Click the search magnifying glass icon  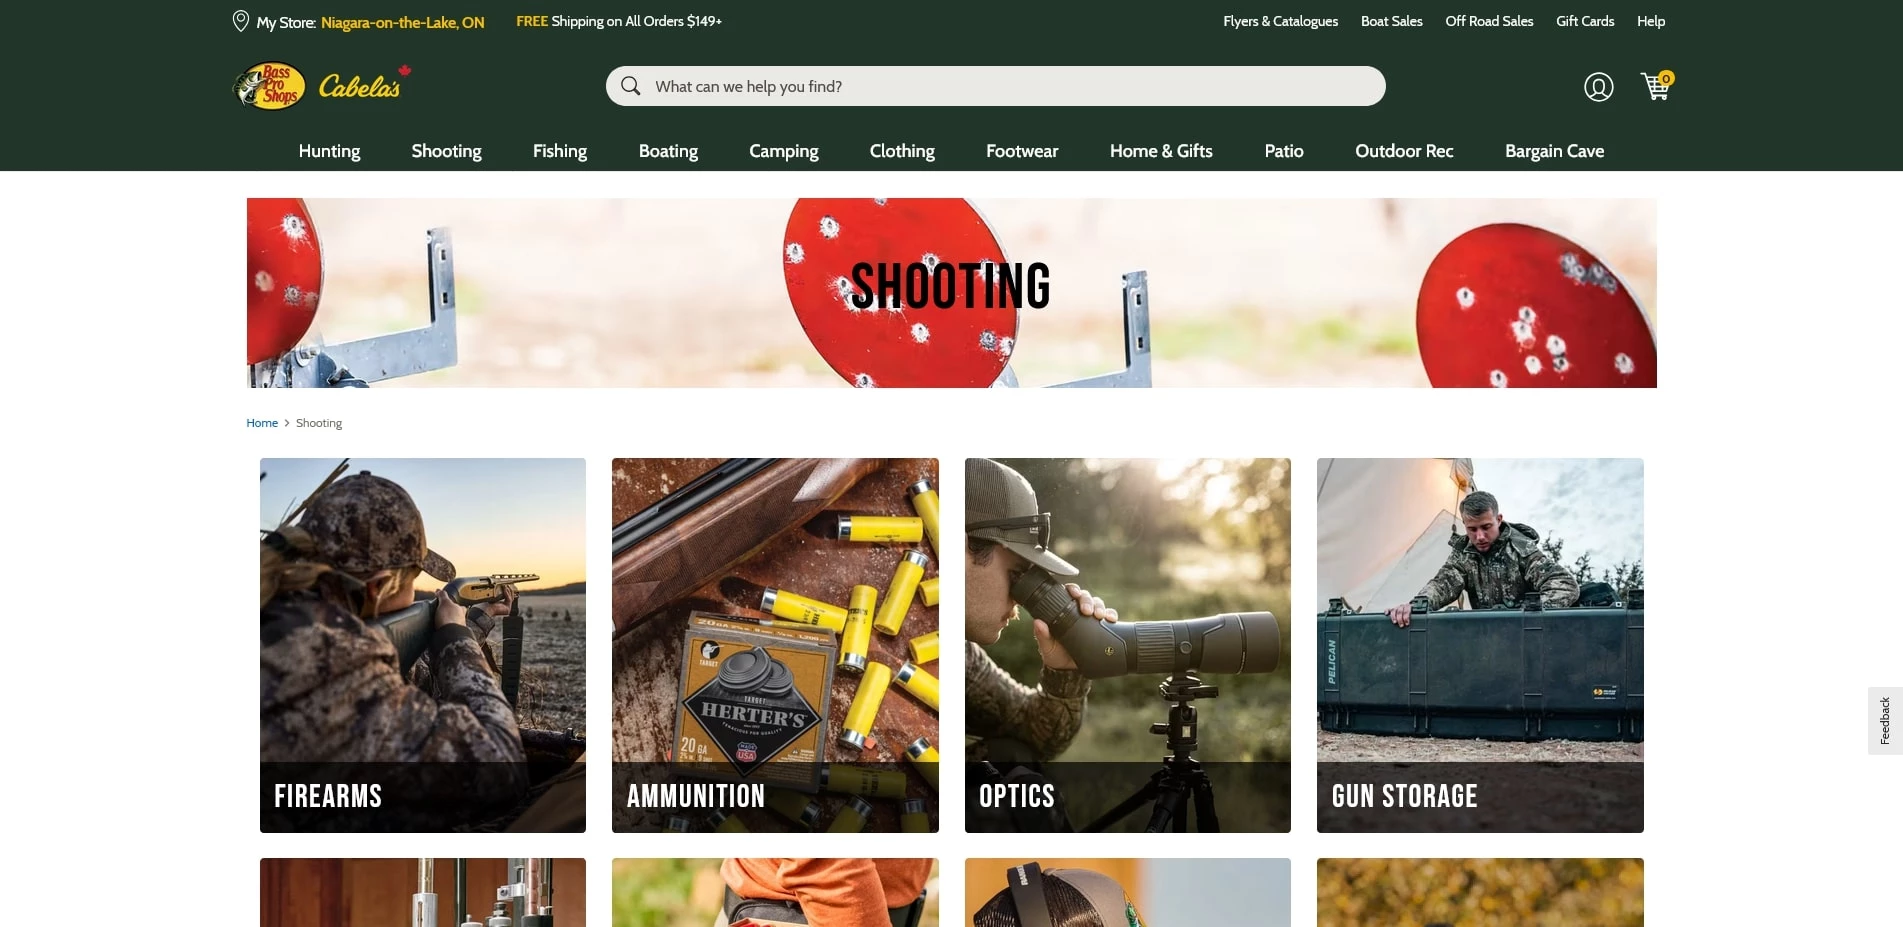pyautogui.click(x=630, y=86)
